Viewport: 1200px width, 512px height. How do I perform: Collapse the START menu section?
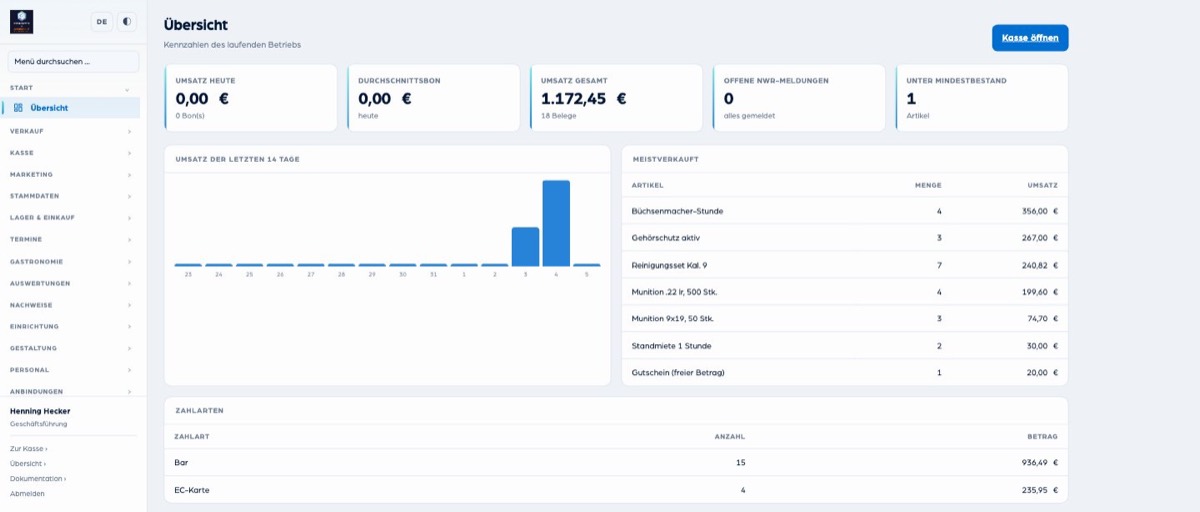coord(70,88)
